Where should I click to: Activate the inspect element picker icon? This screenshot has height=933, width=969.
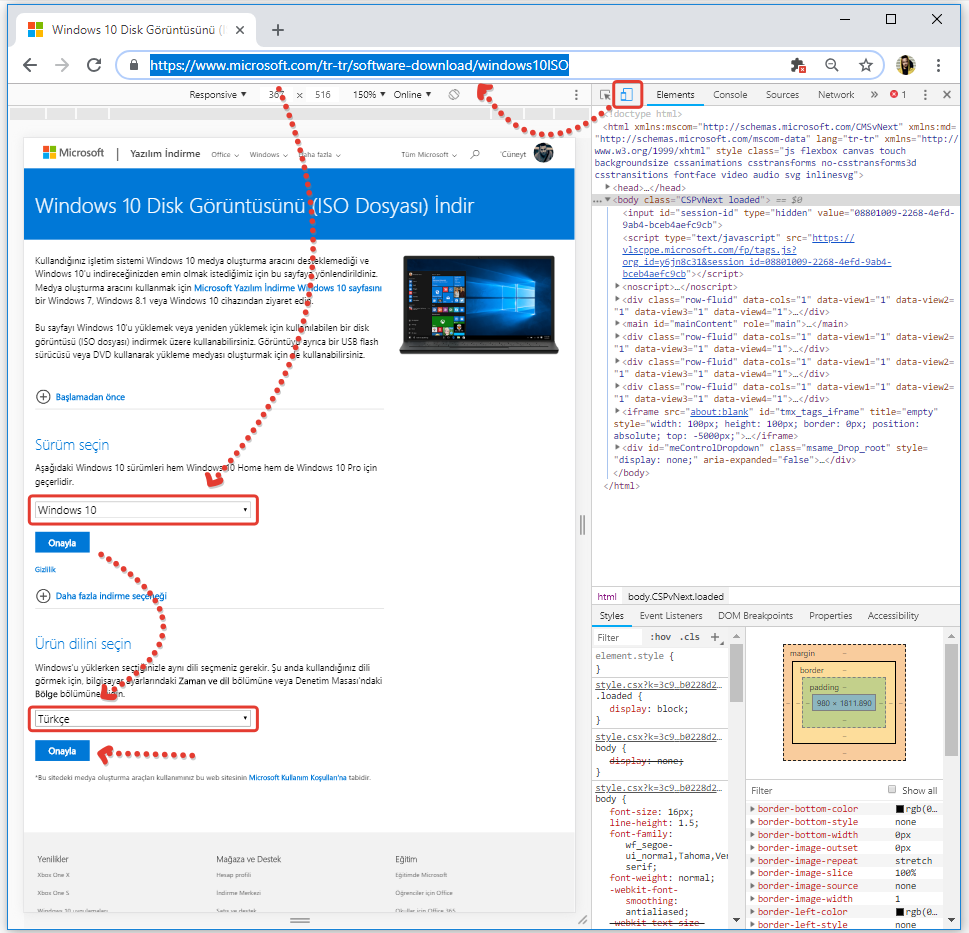605,95
